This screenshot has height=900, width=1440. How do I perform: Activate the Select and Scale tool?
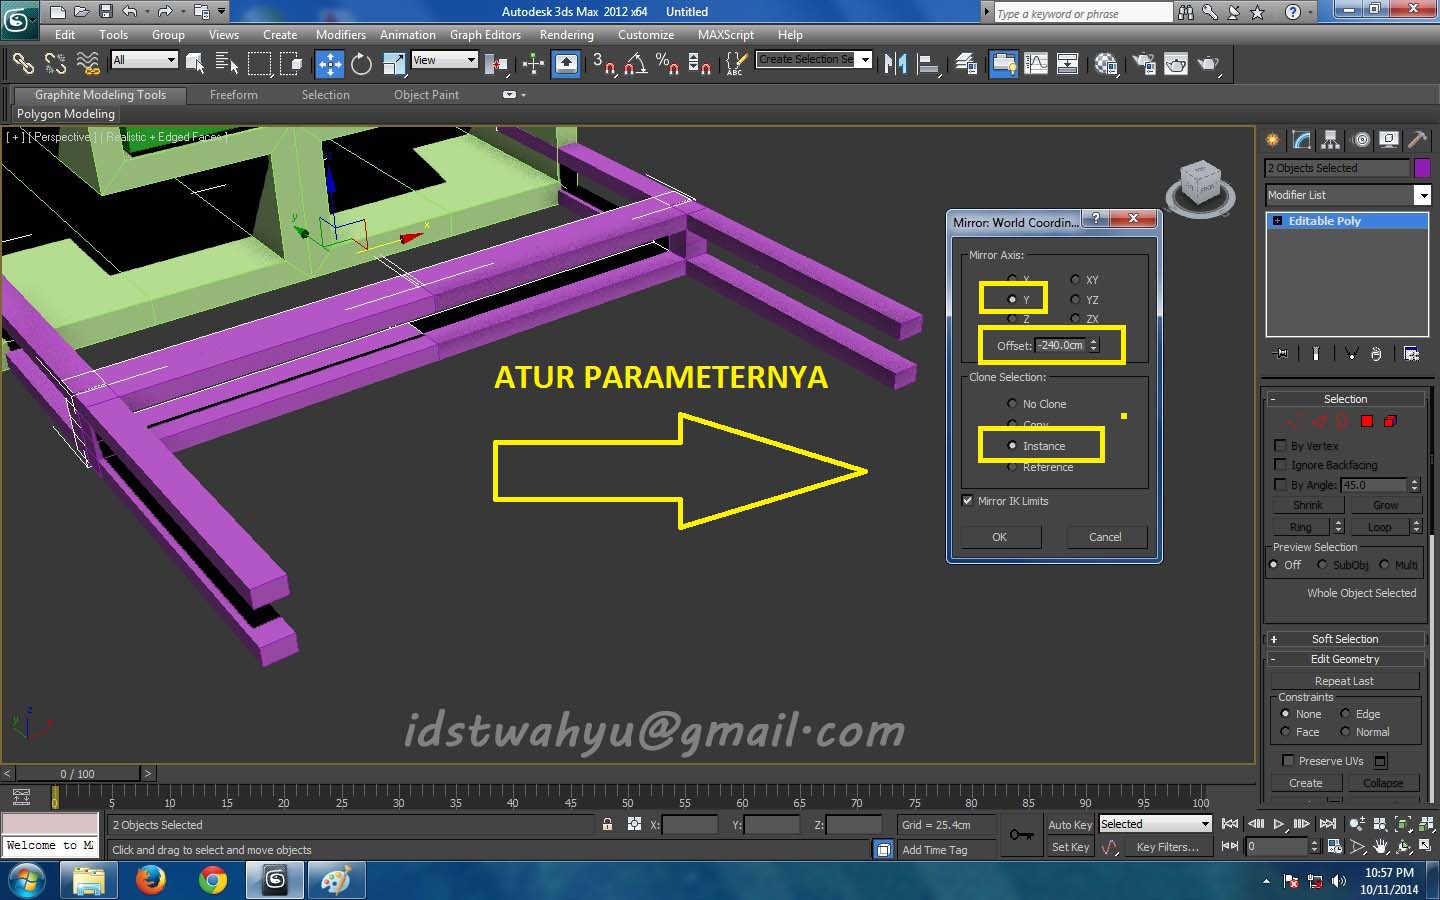(394, 64)
